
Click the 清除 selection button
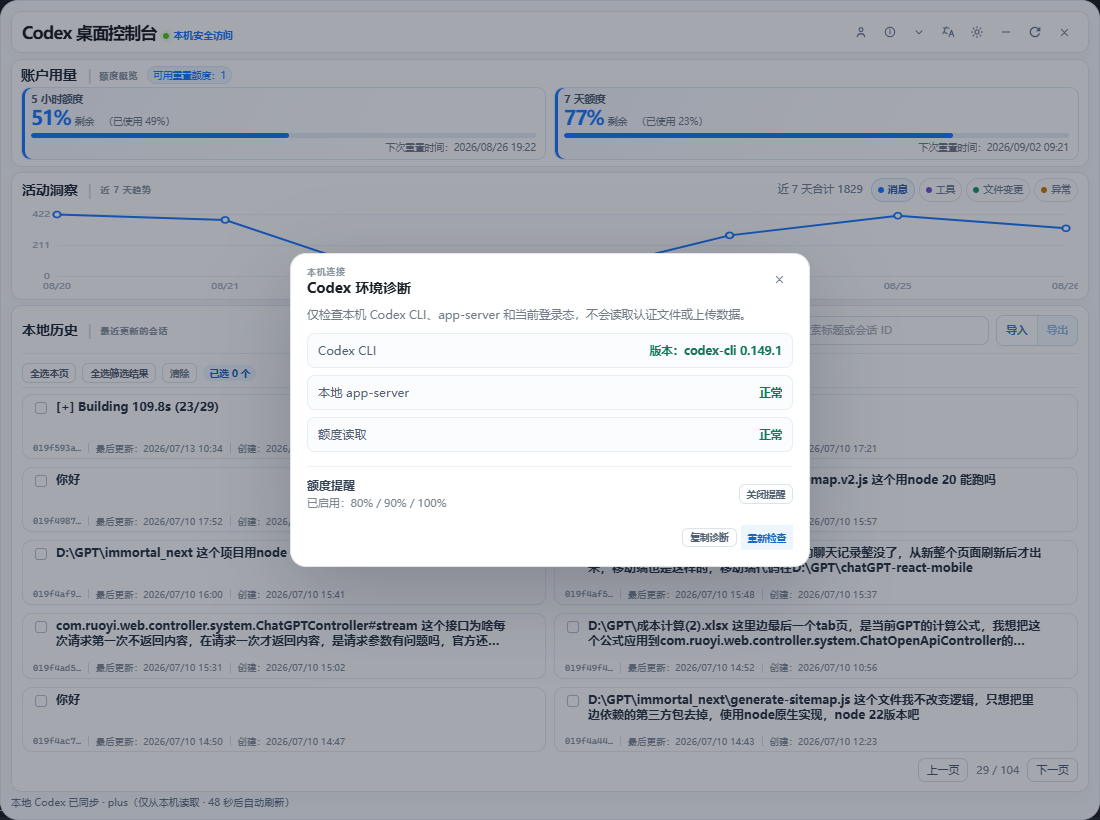click(180, 373)
